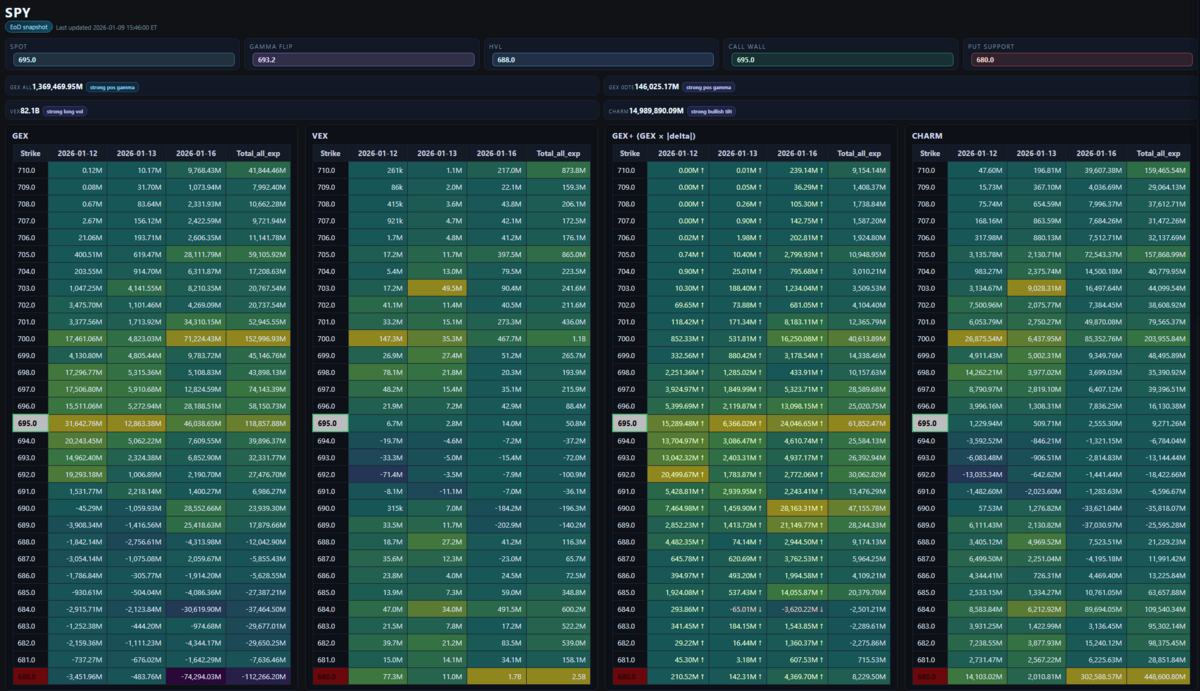Viewport: 1200px width, 691px height.
Task: Click the GEX+ (GEX × |delta|) table title
Action: click(x=654, y=135)
